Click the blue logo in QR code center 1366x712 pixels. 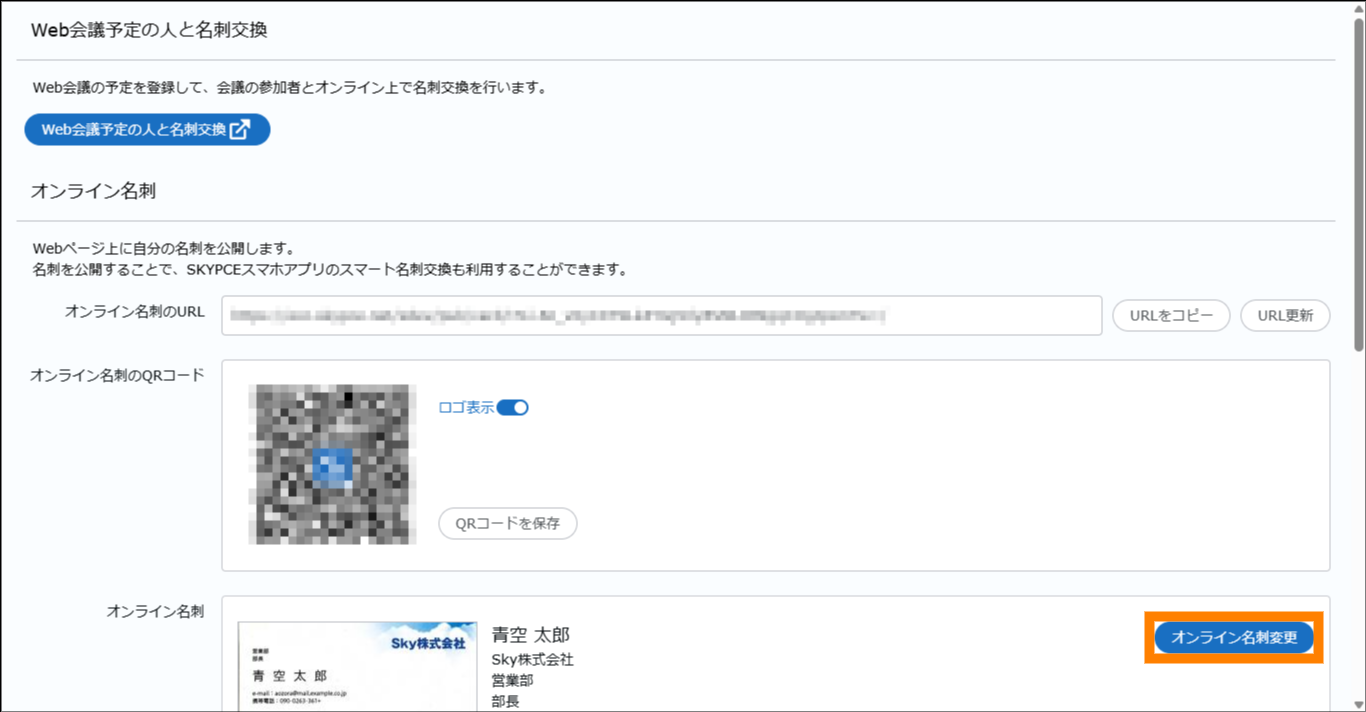click(332, 466)
